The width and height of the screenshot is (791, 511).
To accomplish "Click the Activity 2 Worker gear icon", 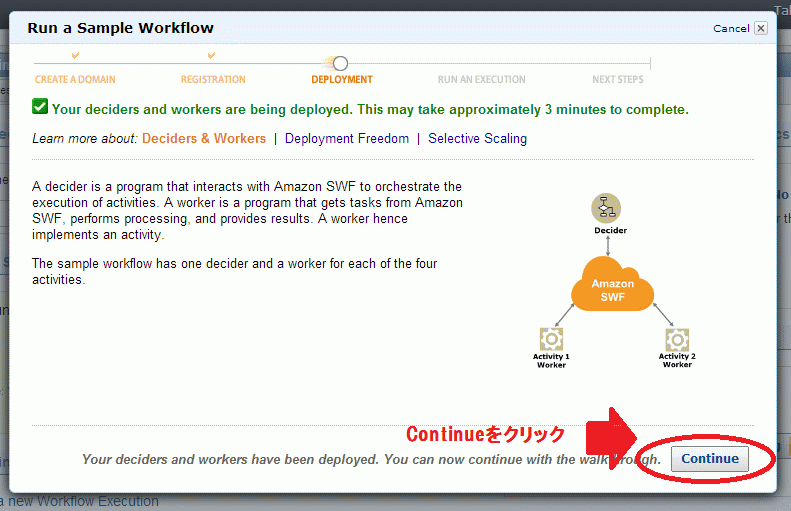I will click(676, 339).
